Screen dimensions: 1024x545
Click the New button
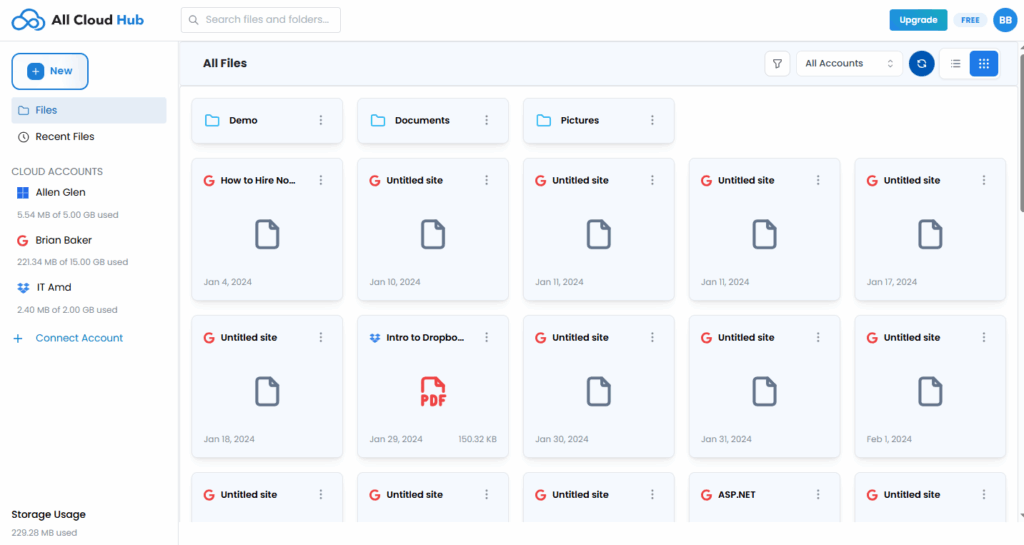[x=50, y=71]
